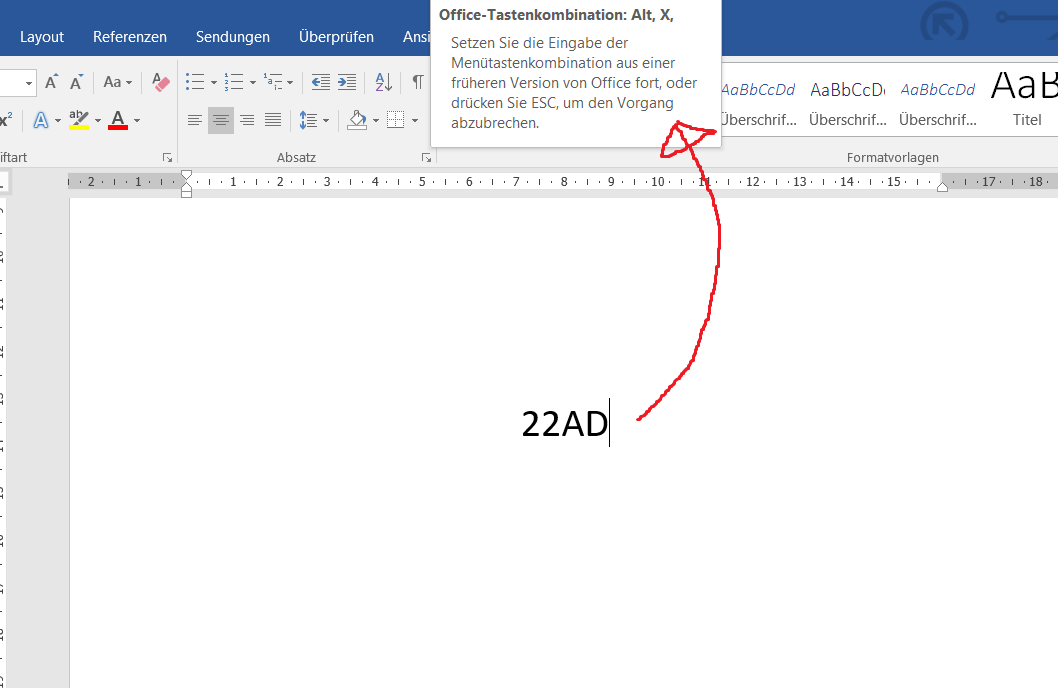The width and height of the screenshot is (1058, 688).
Task: Increase indent using the ribbon icon
Action: (x=345, y=82)
